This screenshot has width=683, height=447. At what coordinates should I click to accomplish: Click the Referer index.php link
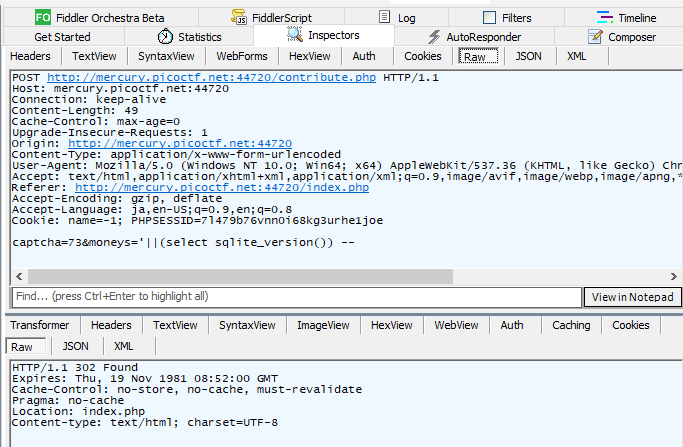pyautogui.click(x=222, y=187)
